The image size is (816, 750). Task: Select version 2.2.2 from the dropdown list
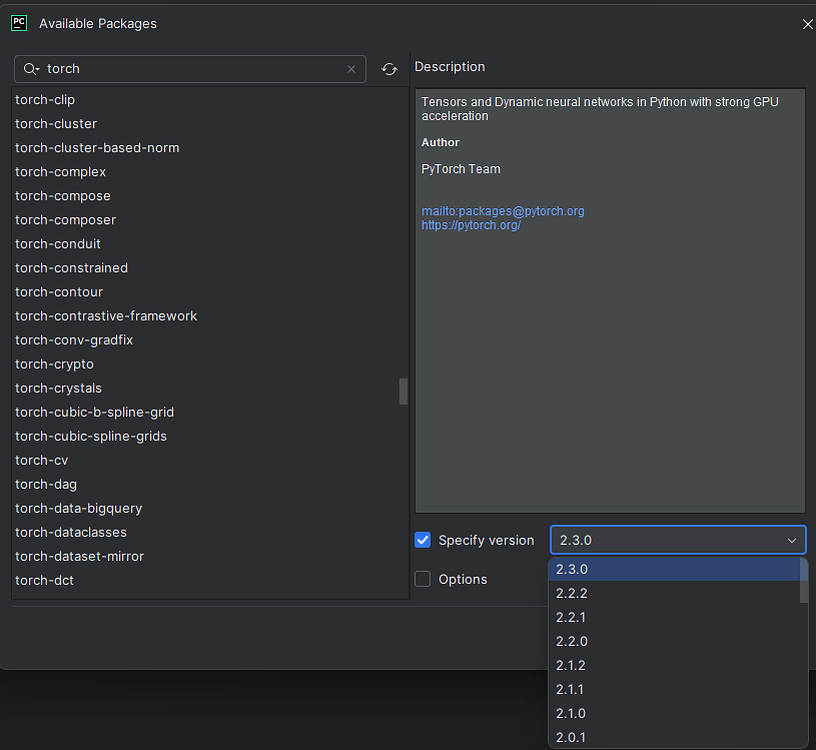572,593
